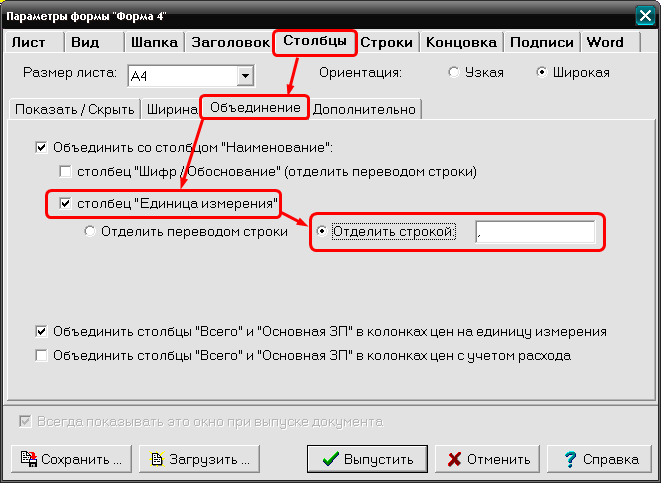Select the Объединение sub-tab
Image resolution: width=661 pixels, height=483 pixels.
pos(255,107)
